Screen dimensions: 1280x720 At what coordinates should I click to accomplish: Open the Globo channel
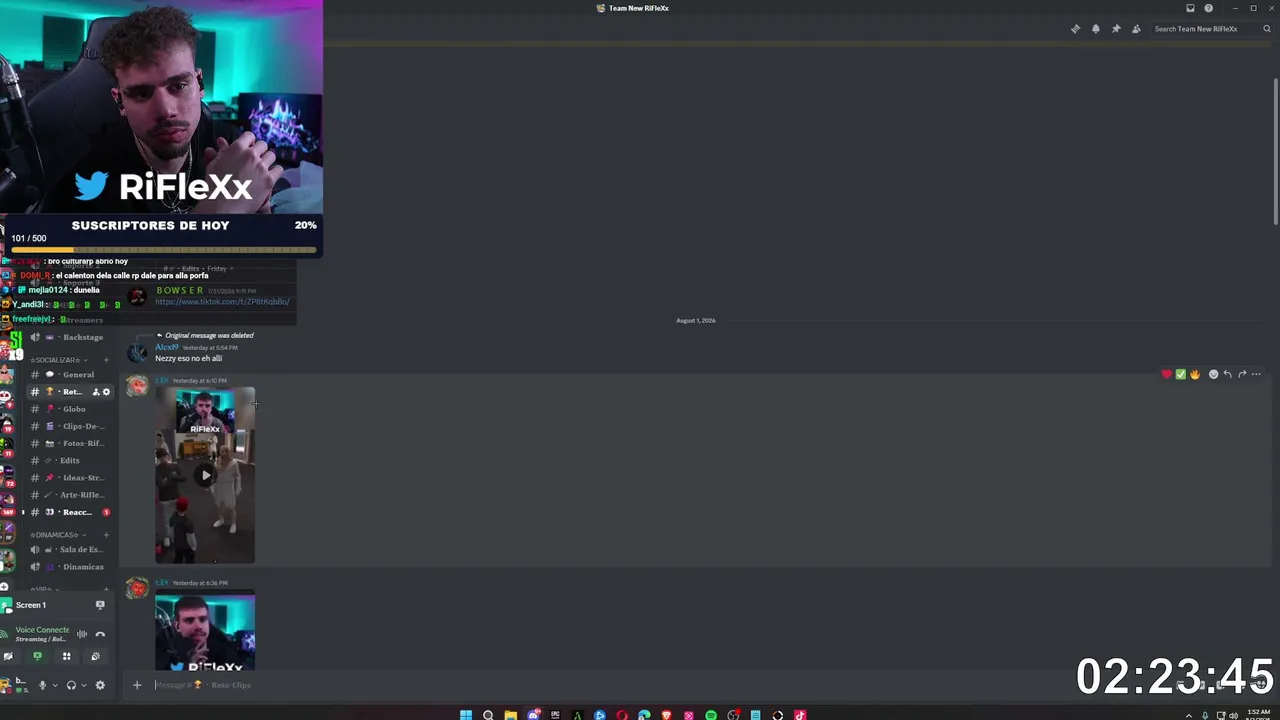[72, 409]
